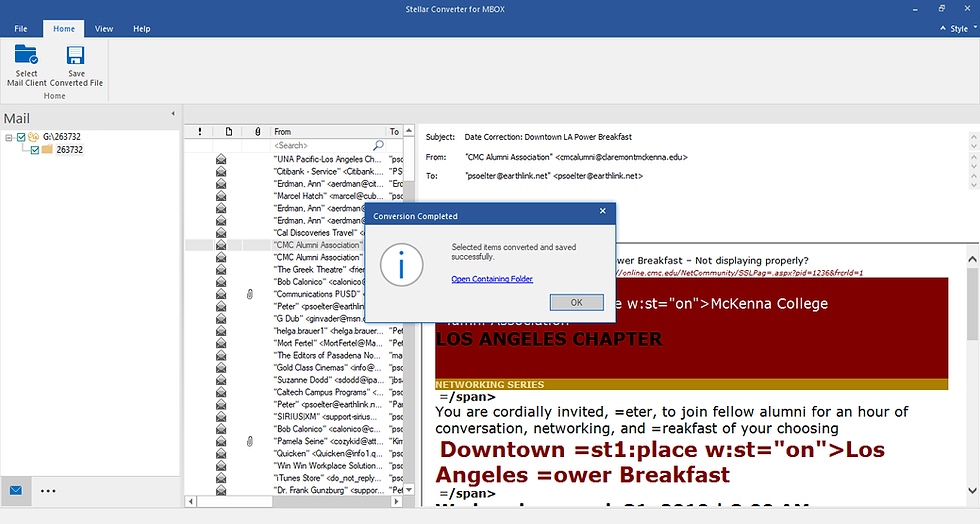The height and width of the screenshot is (524, 980).
Task: Click envelope icon of Mort Fertel row
Action: 221,343
